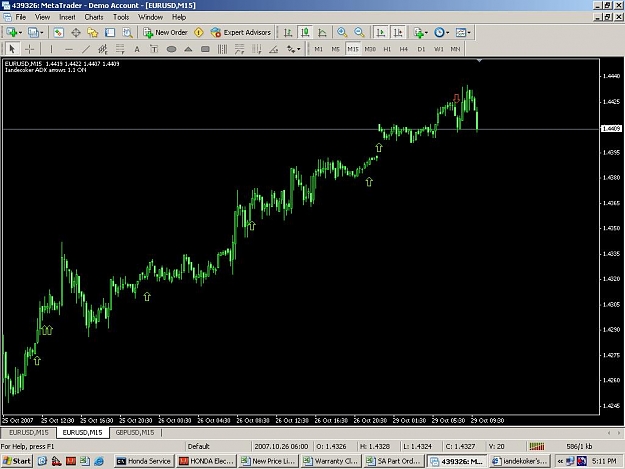Select the Fibonacci Time Zones tool
This screenshot has height=469, width=625.
pos(257,49)
